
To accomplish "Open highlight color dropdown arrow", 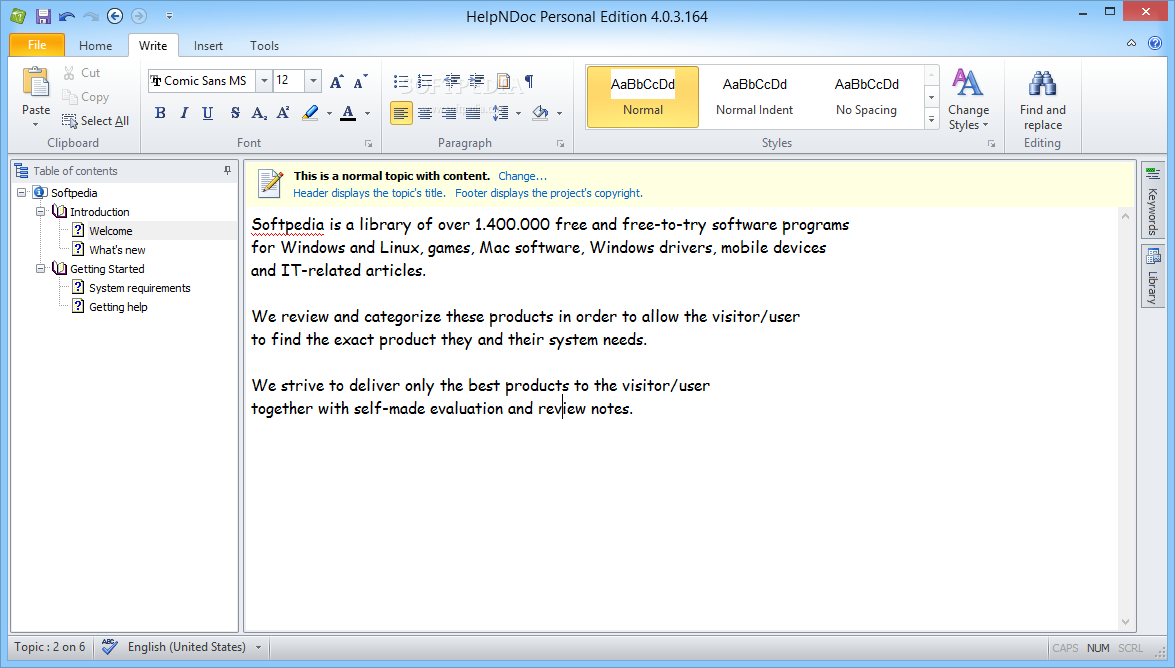I will [x=328, y=114].
